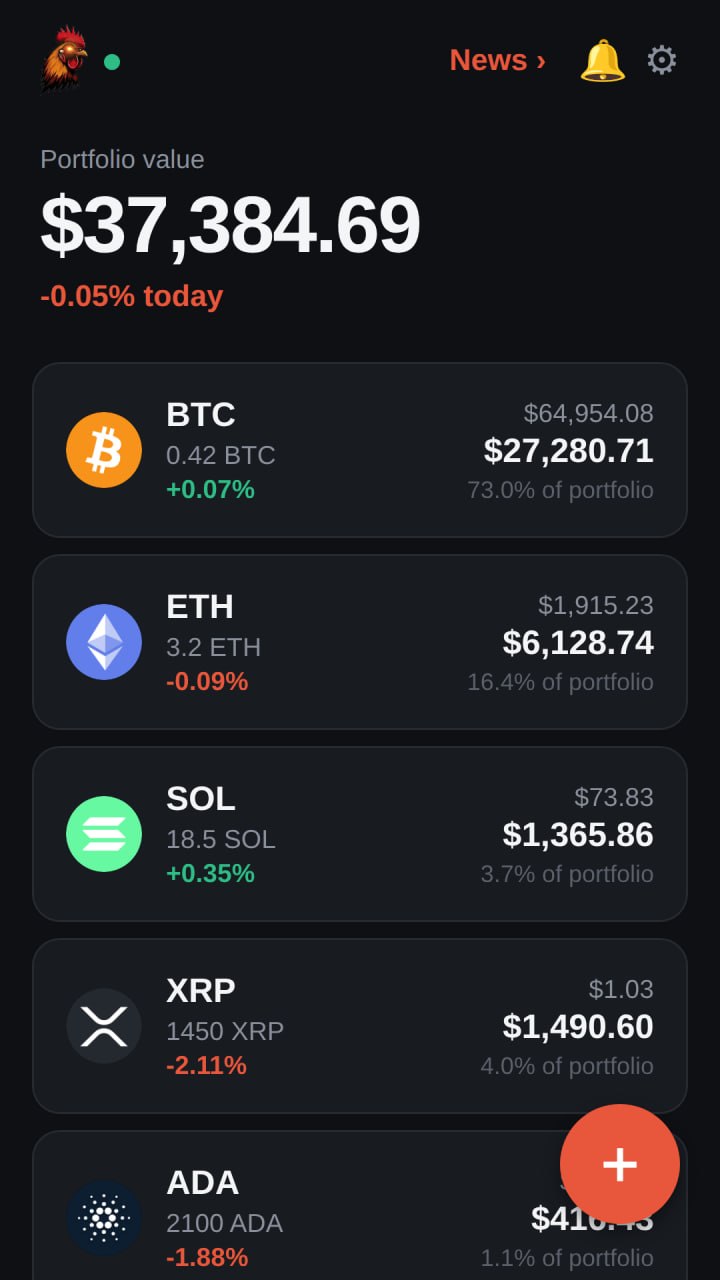Open settings with the gear icon
The height and width of the screenshot is (1280, 720).
pyautogui.click(x=661, y=60)
